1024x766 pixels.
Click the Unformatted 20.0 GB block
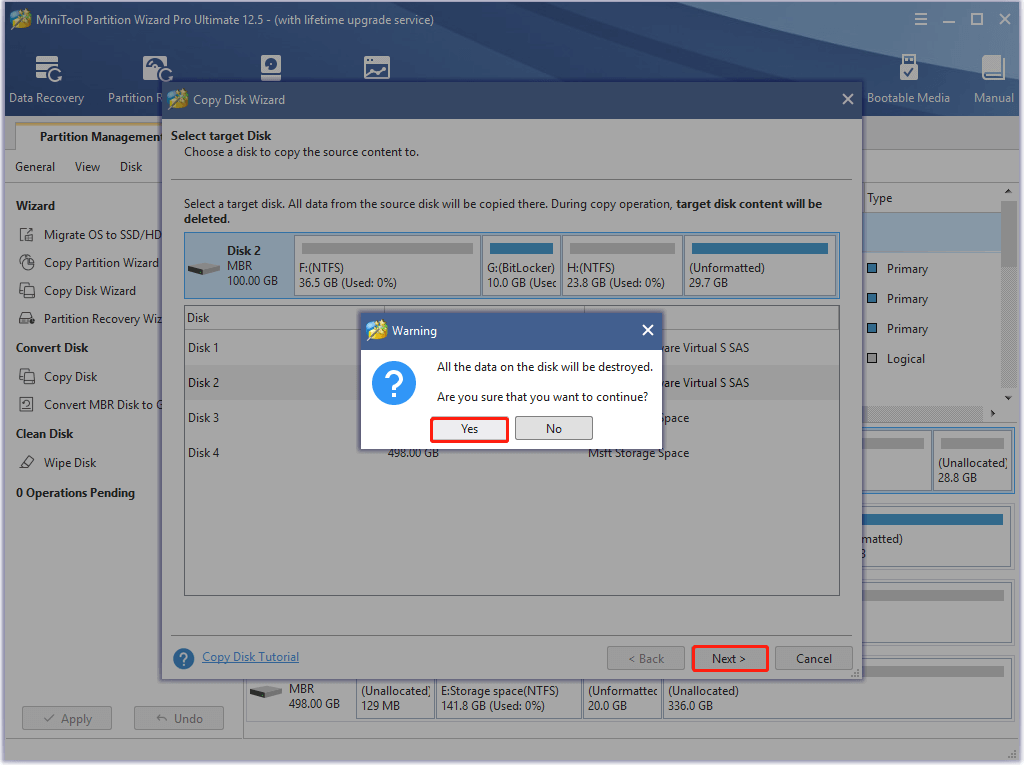622,698
